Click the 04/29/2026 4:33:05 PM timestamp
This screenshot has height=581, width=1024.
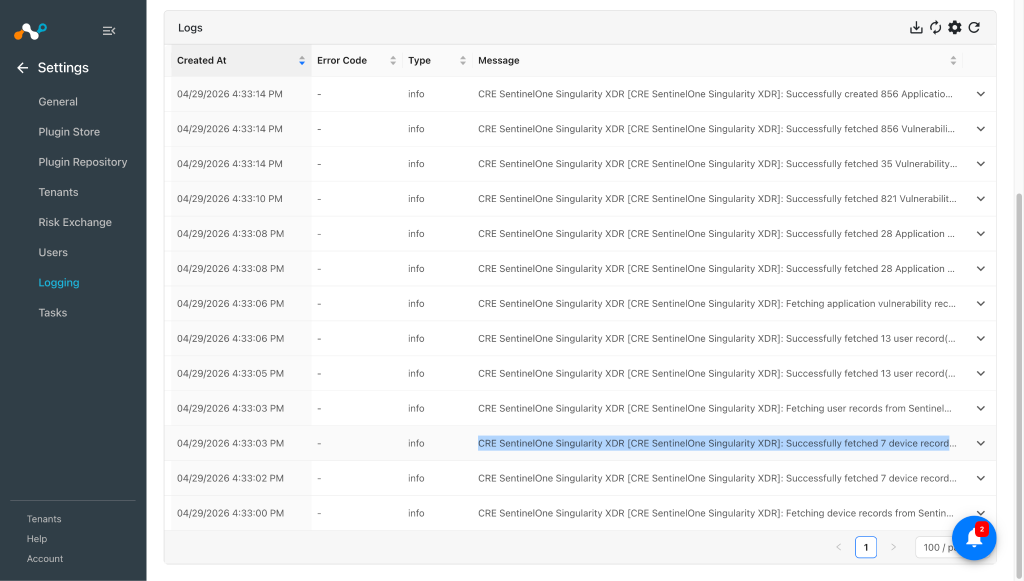[x=231, y=373]
